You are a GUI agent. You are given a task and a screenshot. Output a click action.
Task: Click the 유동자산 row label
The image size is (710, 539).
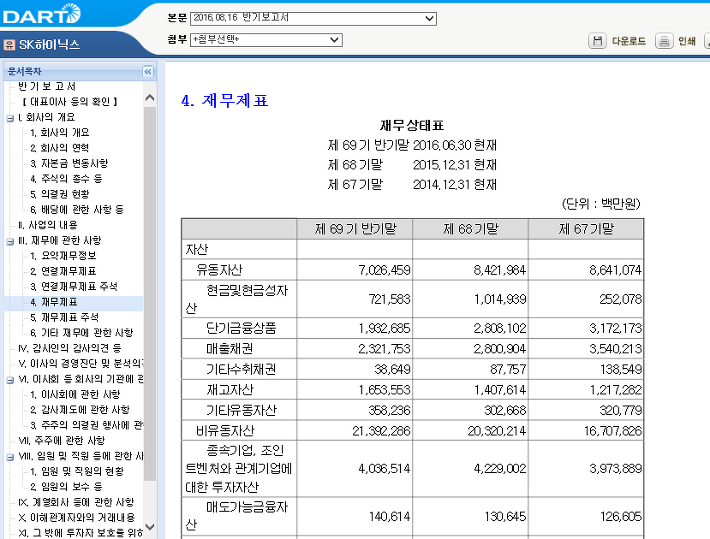[x=219, y=270]
